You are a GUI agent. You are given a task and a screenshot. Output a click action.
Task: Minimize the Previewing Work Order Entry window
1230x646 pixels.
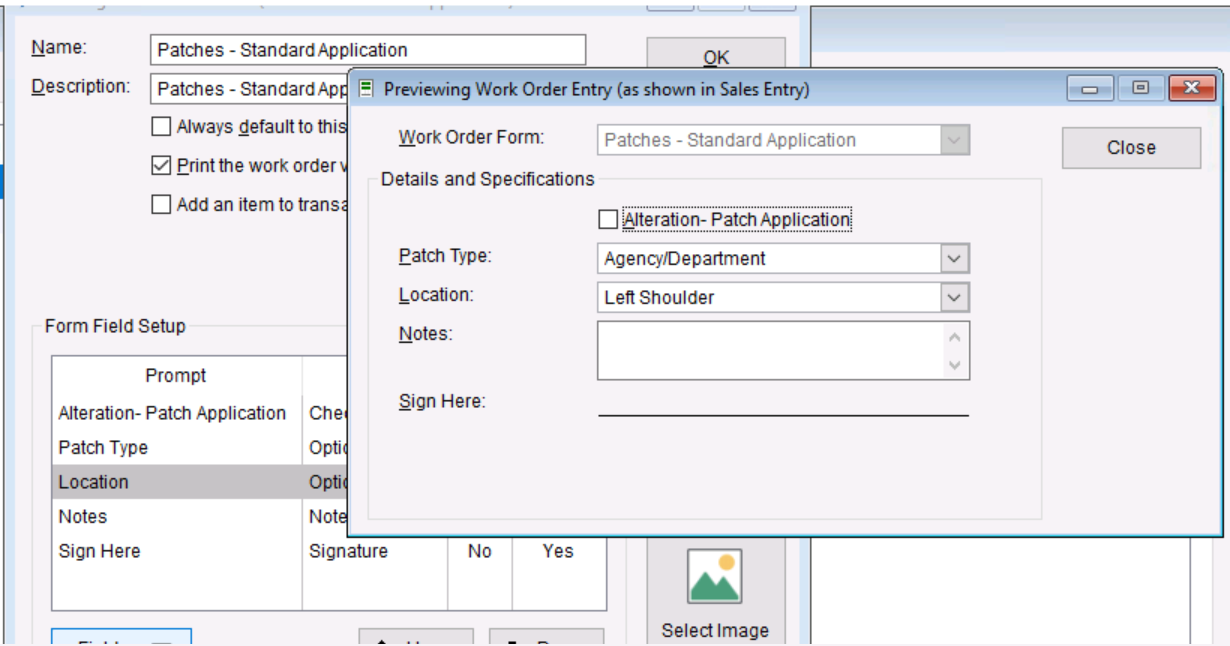(x=1090, y=89)
